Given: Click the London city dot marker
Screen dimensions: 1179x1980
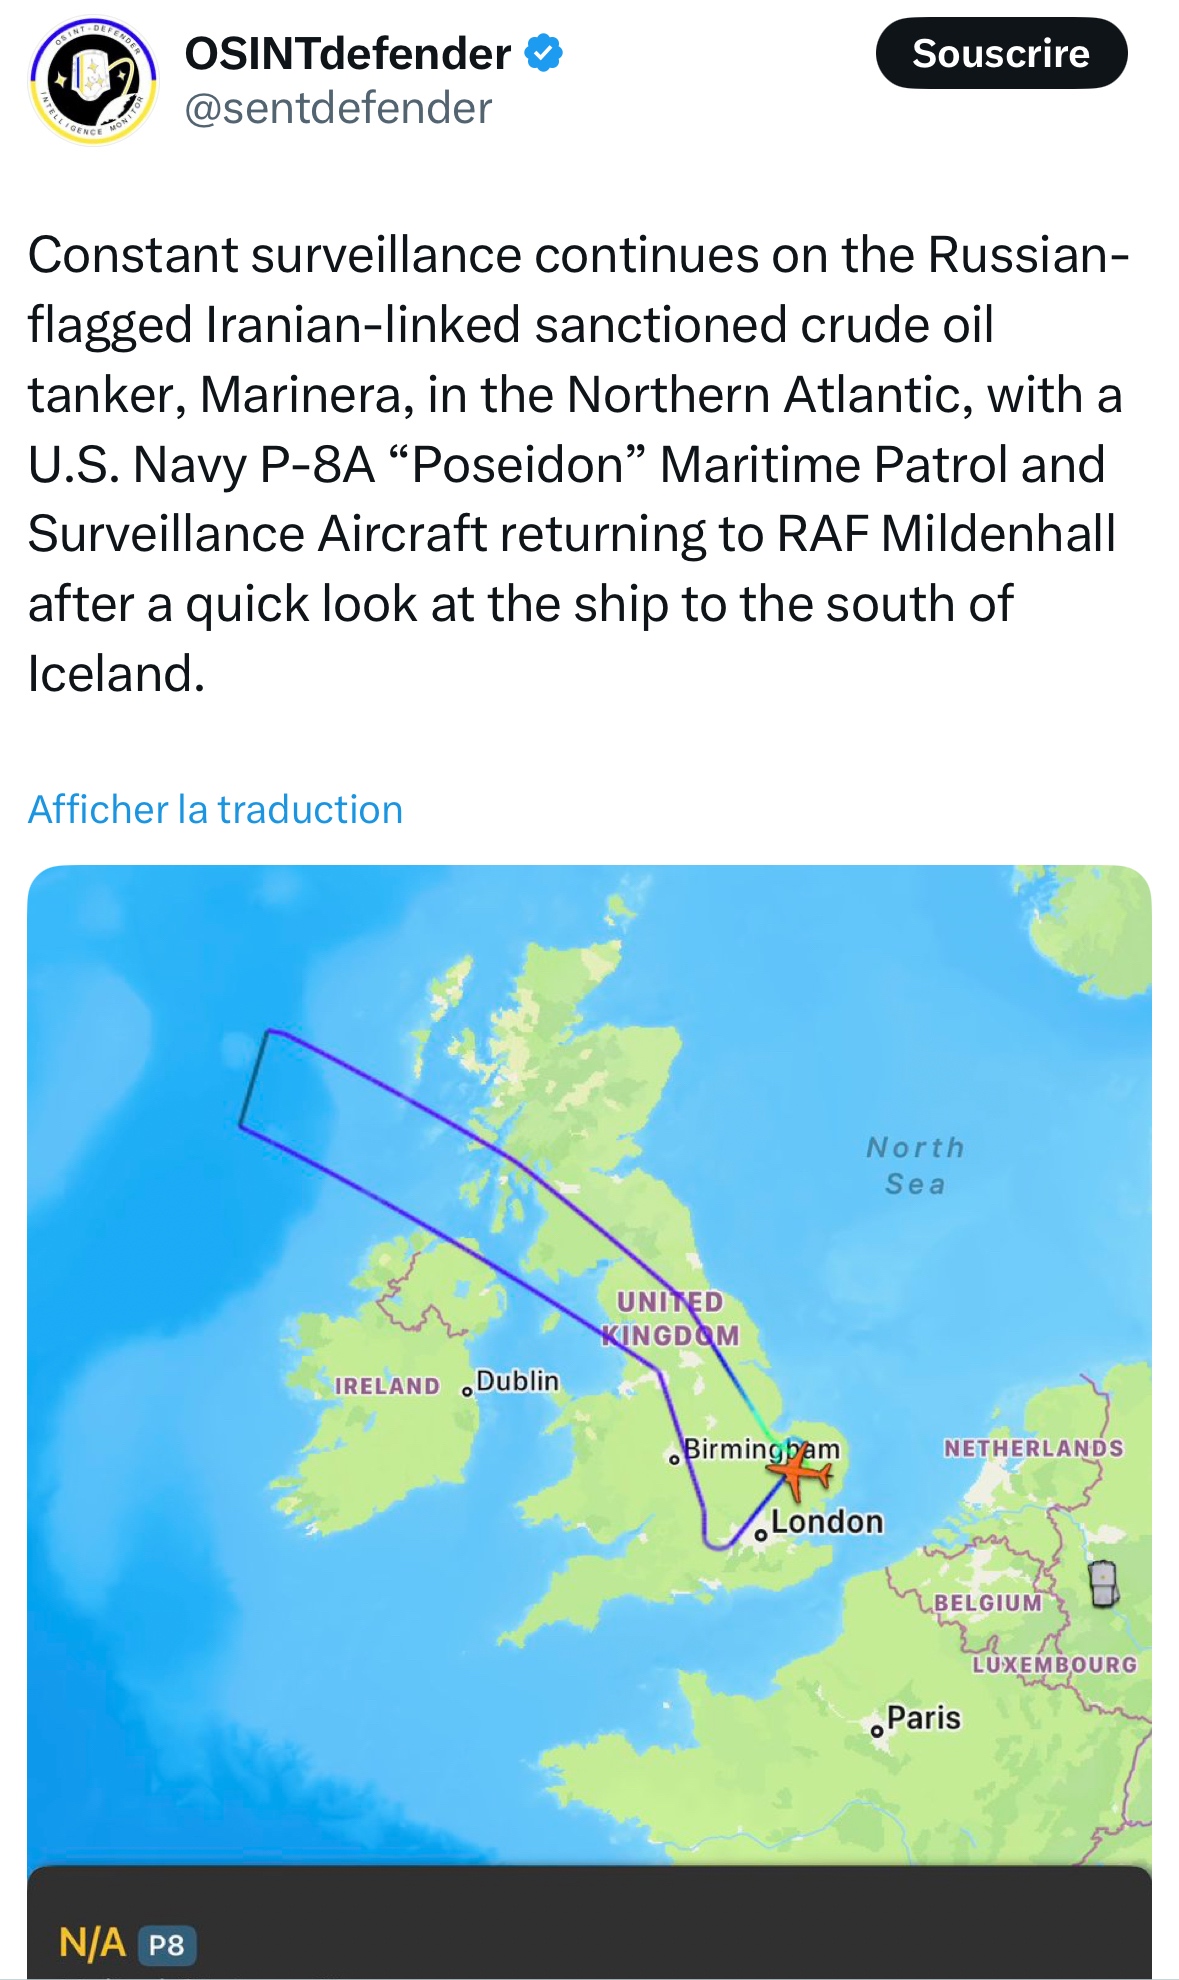Looking at the screenshot, I should pyautogui.click(x=761, y=1535).
